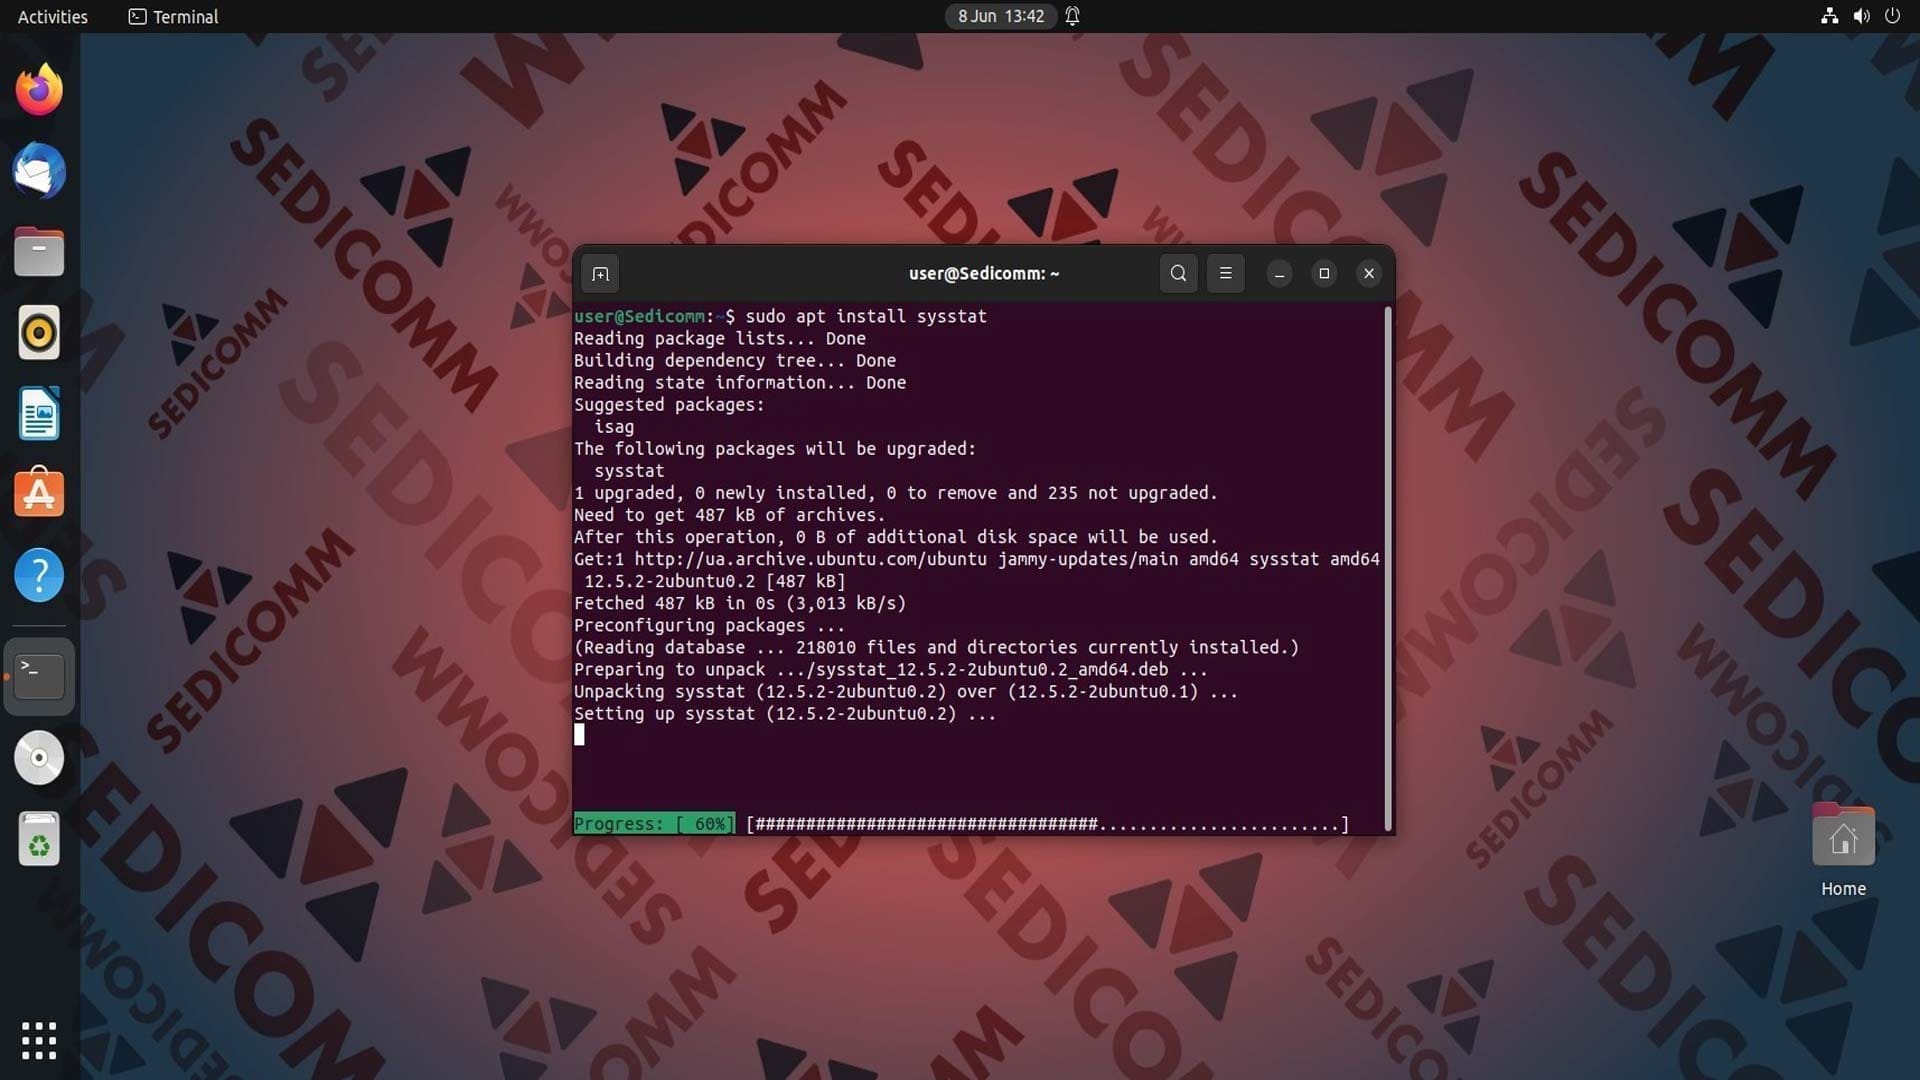Open the clock showing 8 Jun 13:42
Screen dimensions: 1920x1080
(1001, 16)
